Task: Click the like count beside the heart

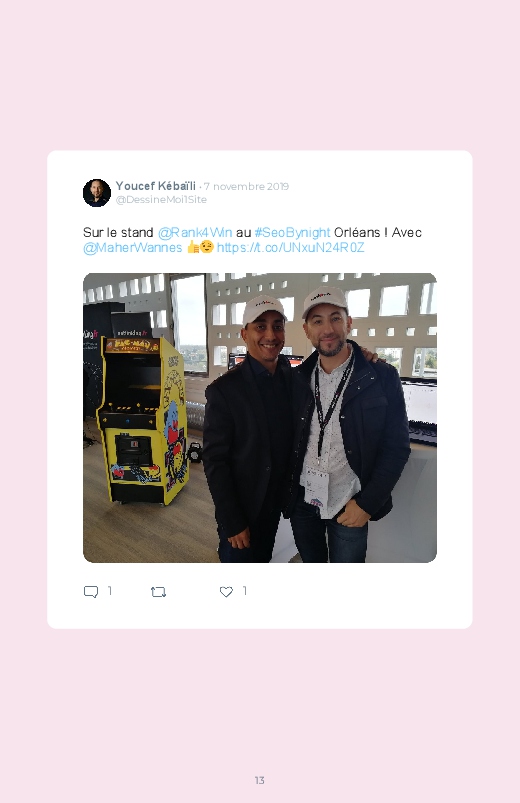Action: (x=245, y=591)
